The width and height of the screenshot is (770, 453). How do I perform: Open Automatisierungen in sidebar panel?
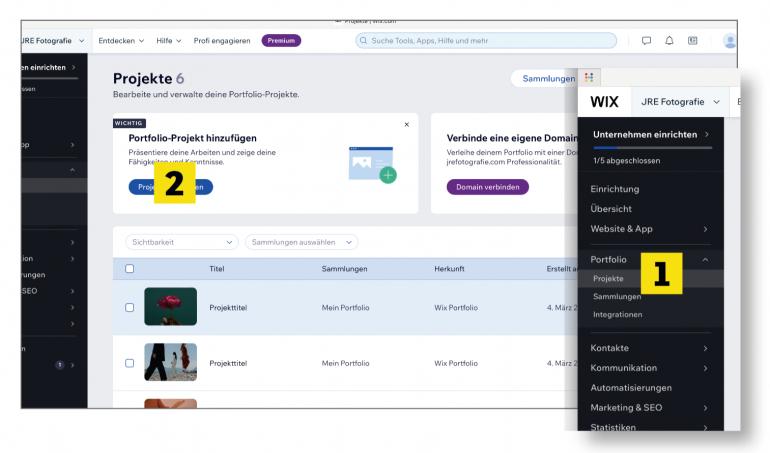(631, 388)
